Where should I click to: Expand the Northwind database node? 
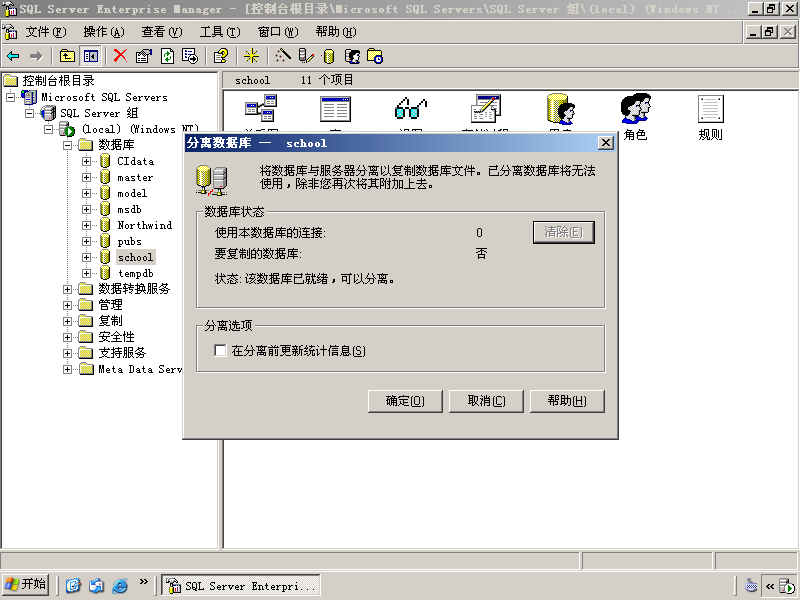click(86, 226)
